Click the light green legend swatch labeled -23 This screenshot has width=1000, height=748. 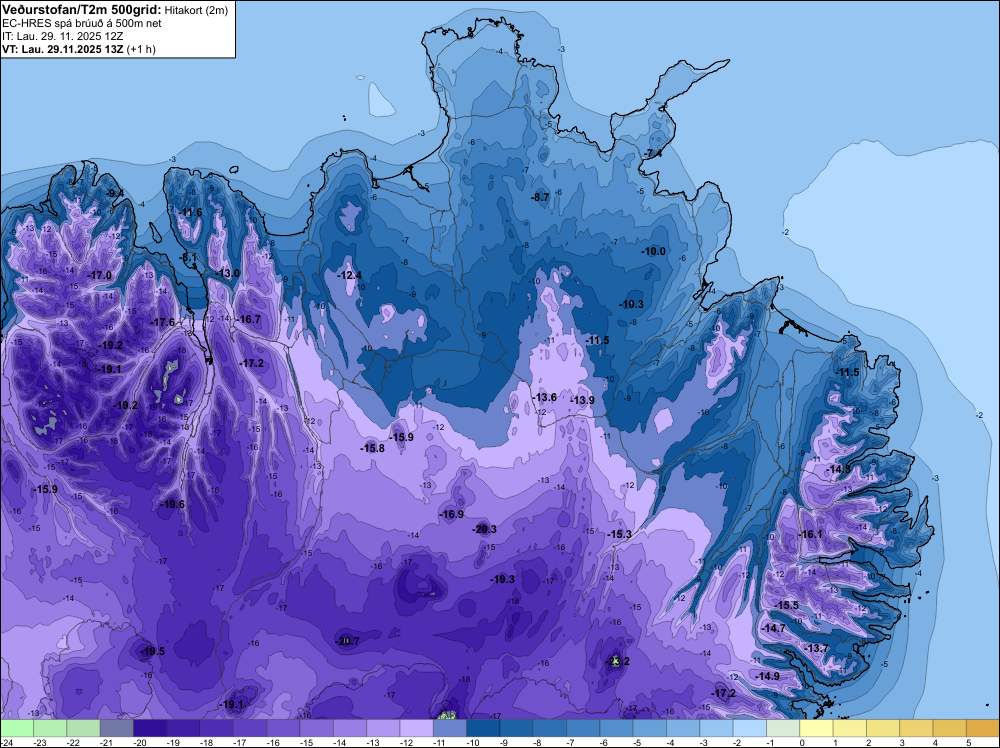(x=50, y=728)
